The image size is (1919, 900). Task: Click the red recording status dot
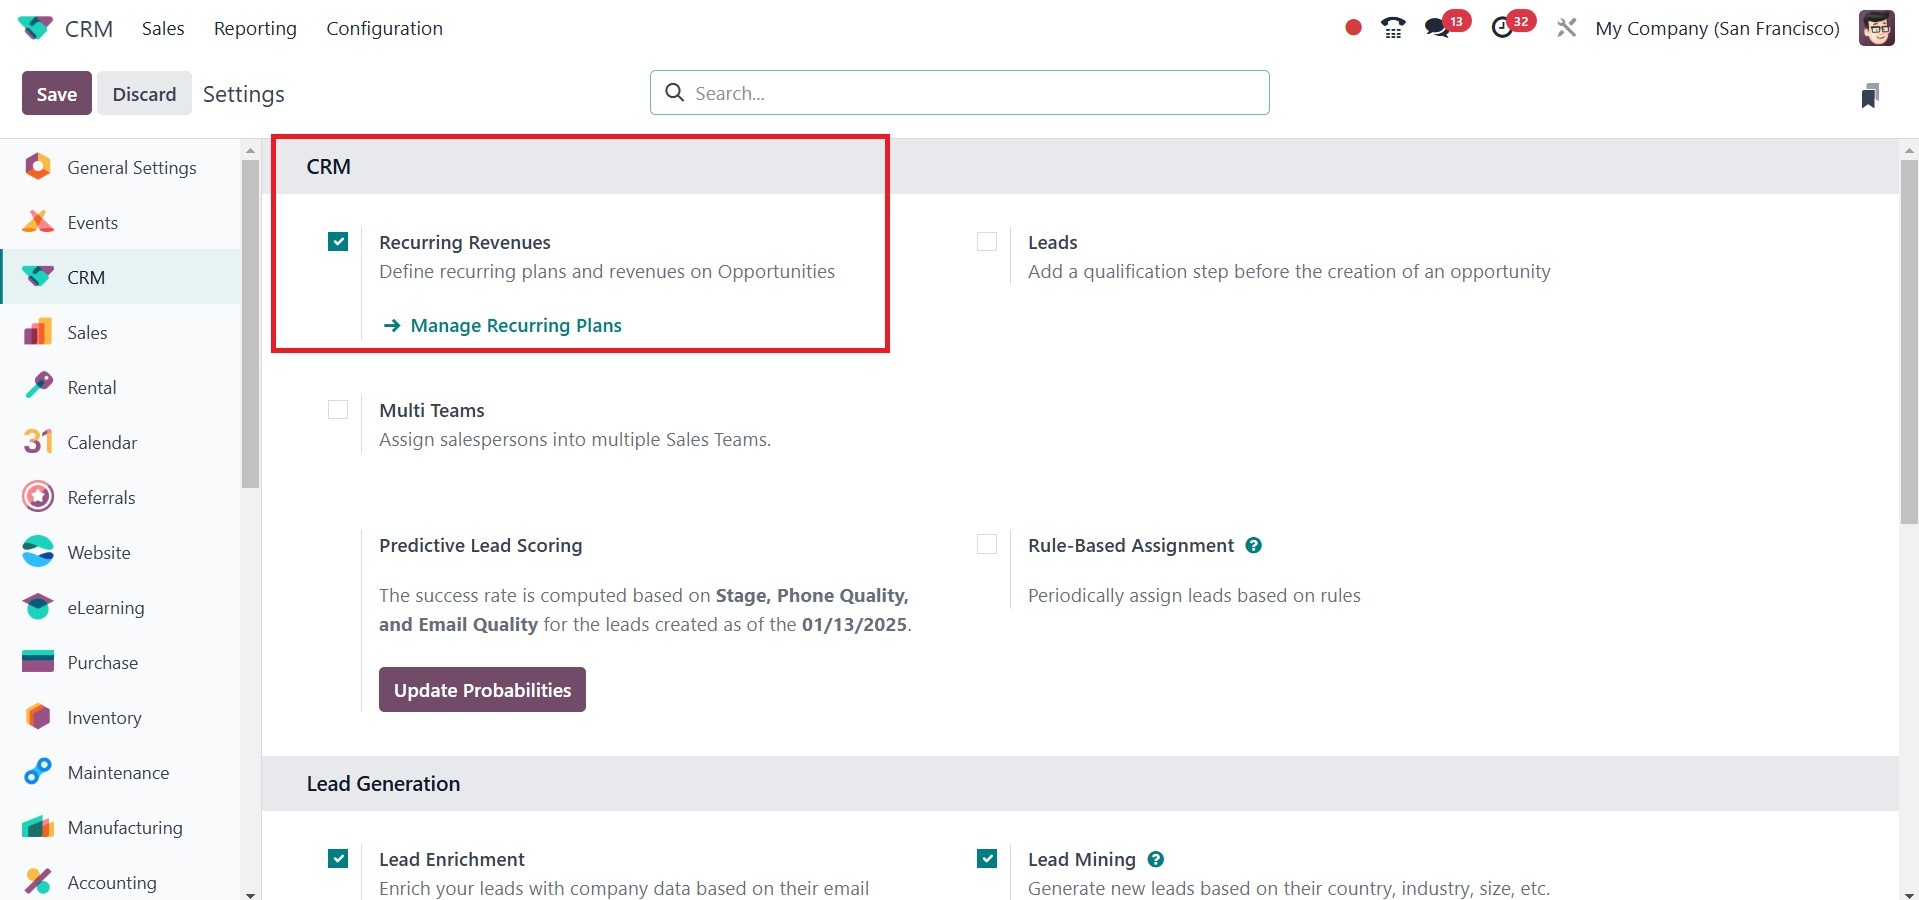[1353, 28]
